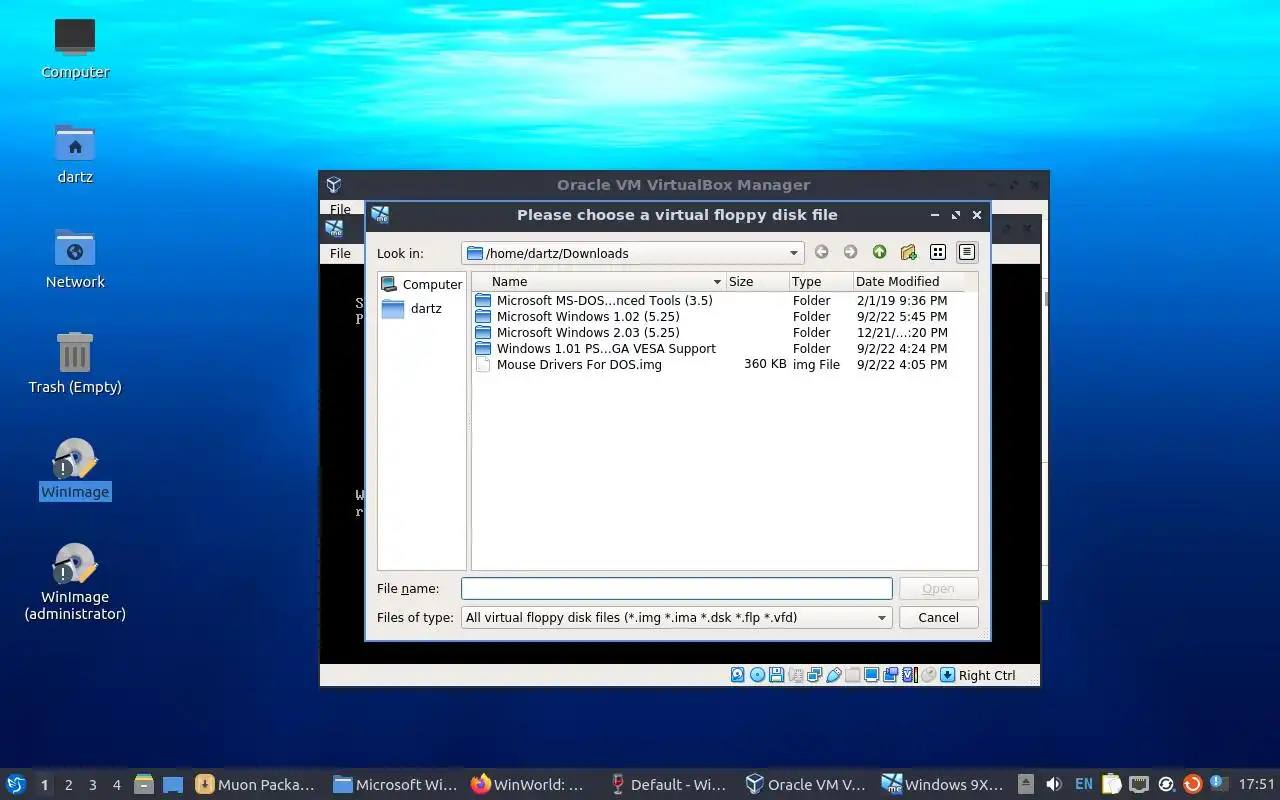Switch file dialog to list view
The image size is (1280, 800).
coord(938,253)
